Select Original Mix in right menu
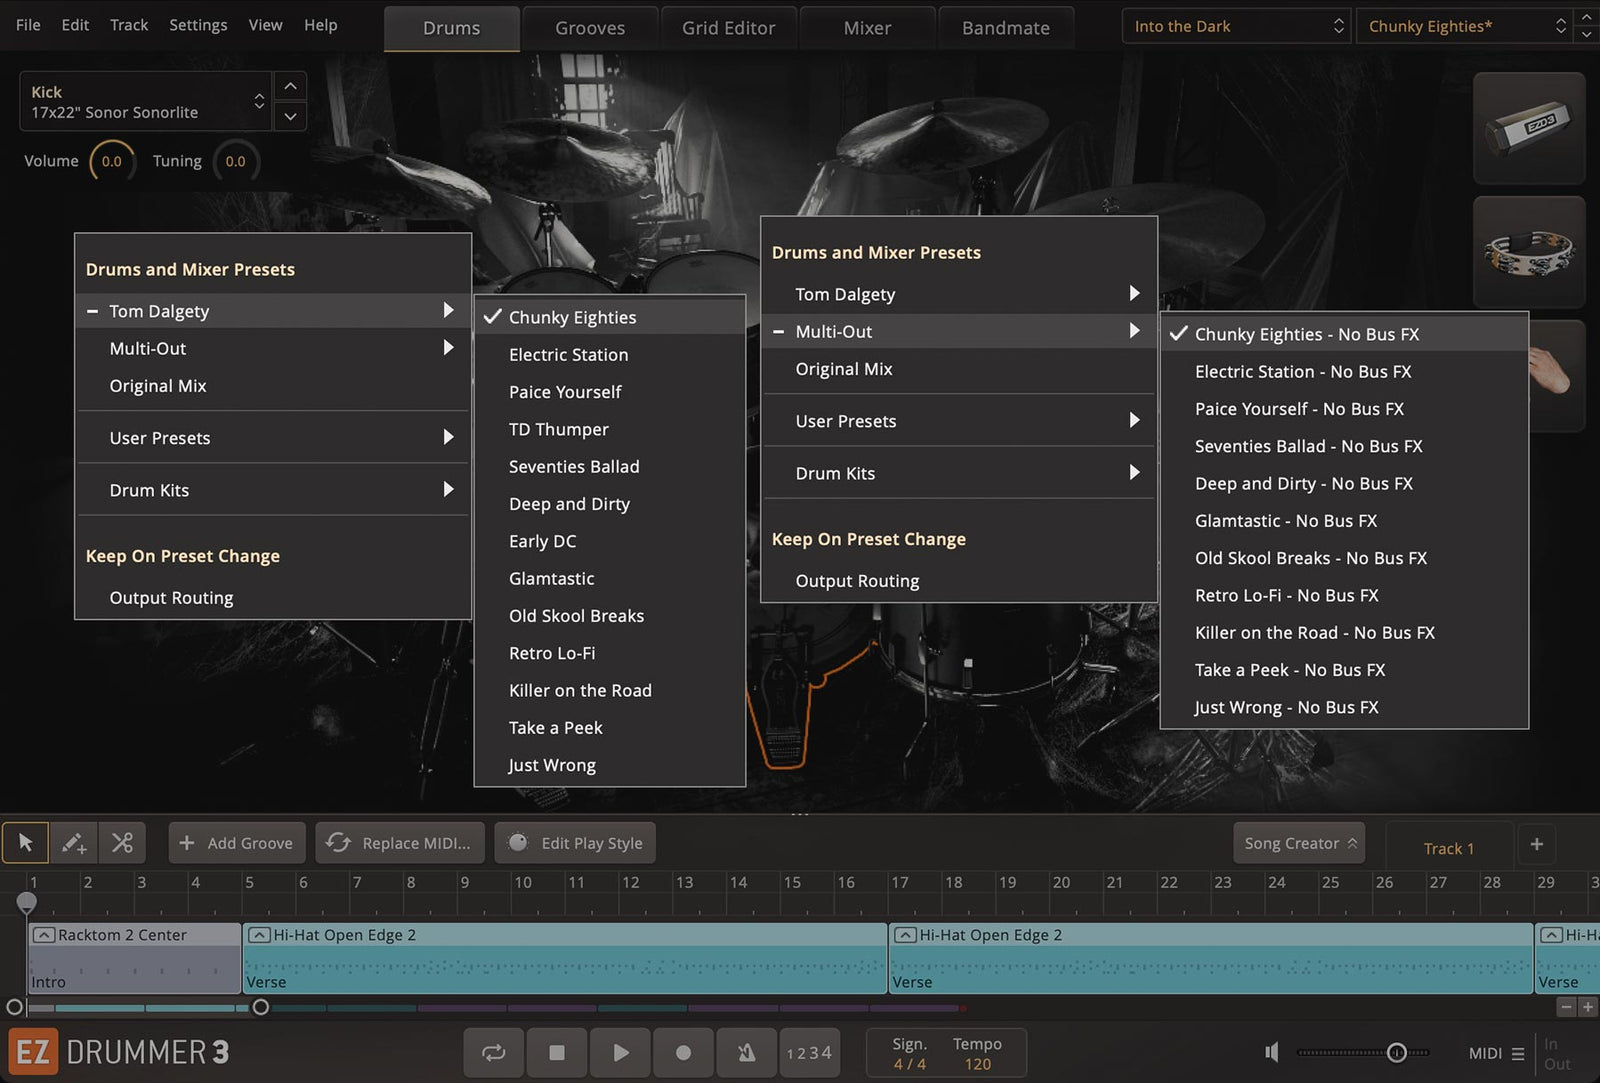This screenshot has width=1600, height=1083. 959,369
